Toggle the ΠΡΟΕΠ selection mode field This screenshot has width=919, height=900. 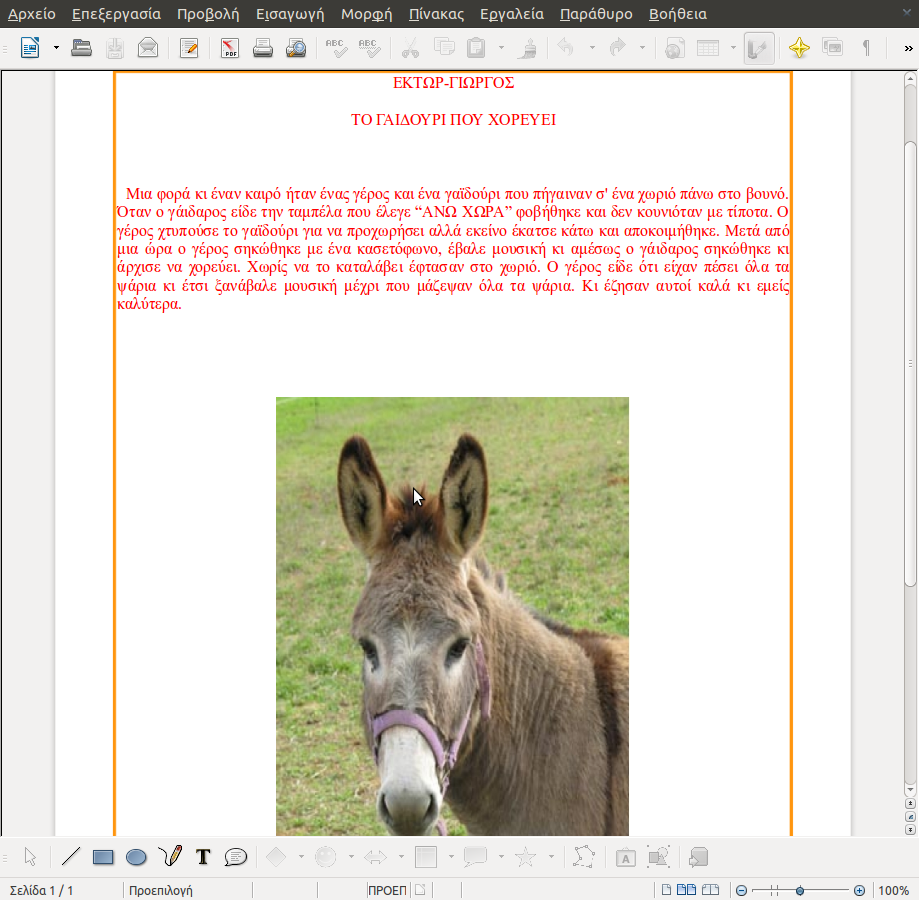tap(387, 891)
